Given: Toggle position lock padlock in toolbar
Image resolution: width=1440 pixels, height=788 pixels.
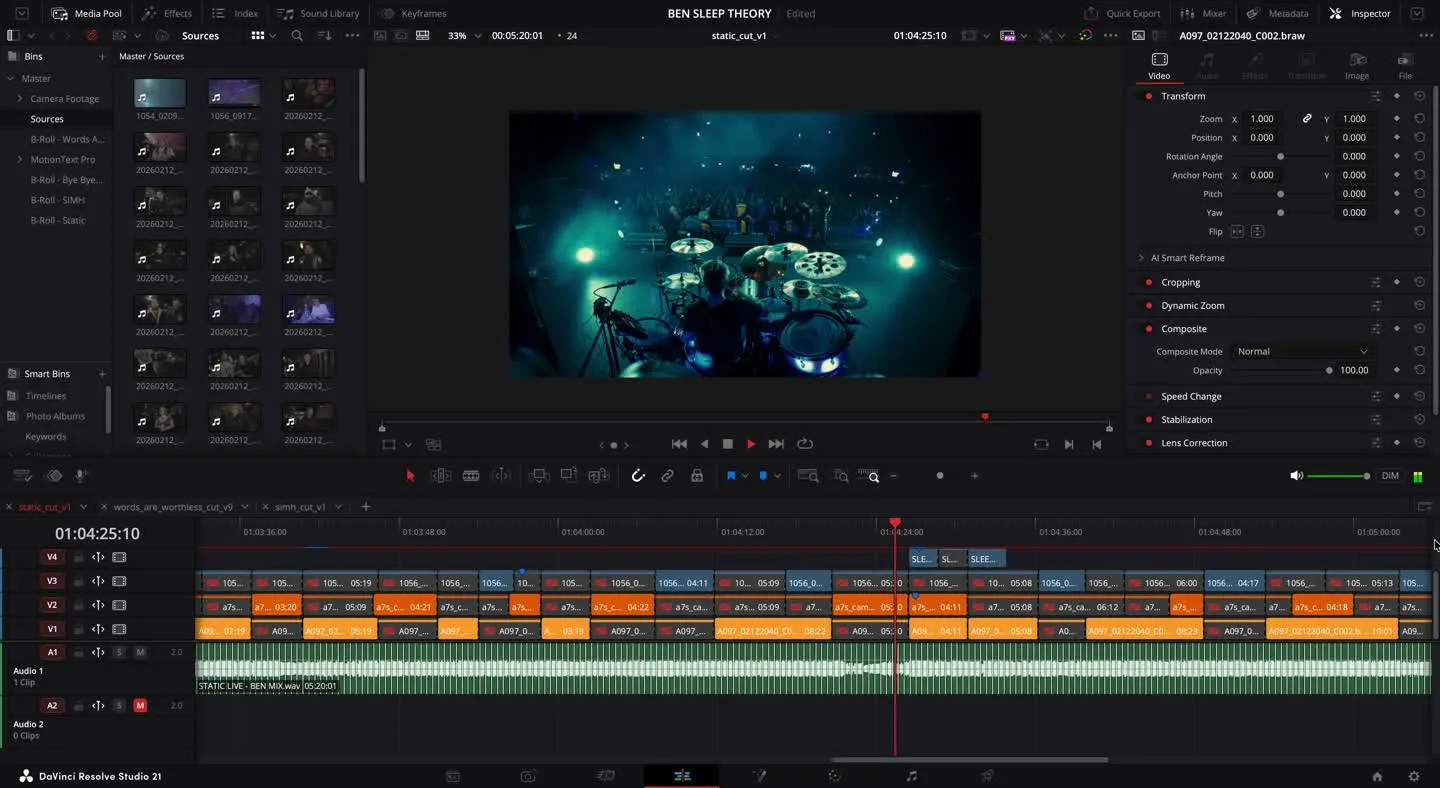Looking at the screenshot, I should tap(697, 476).
